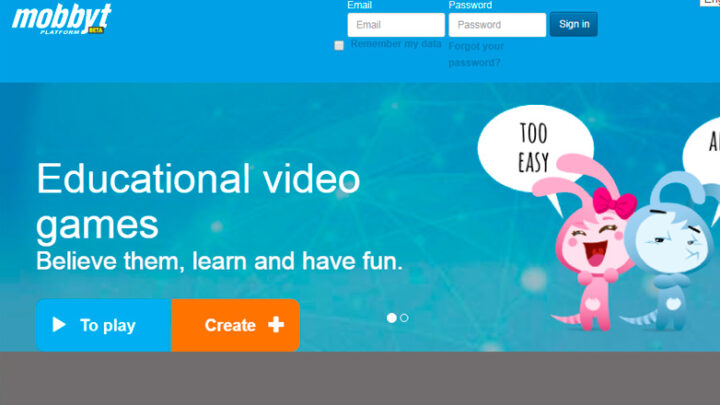The width and height of the screenshot is (720, 405).
Task: Click the yellow BETA badge on logo
Action: point(96,30)
